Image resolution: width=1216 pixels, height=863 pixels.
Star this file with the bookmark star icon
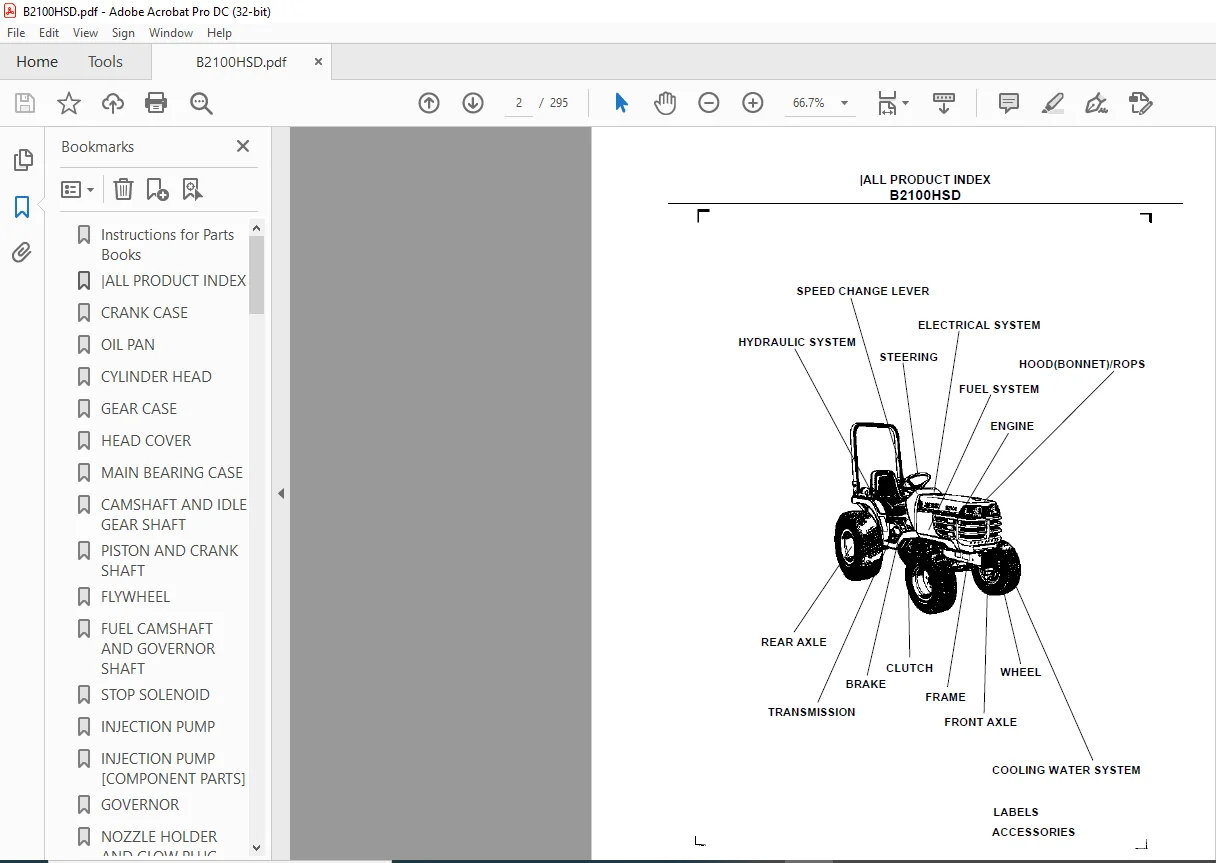click(69, 103)
